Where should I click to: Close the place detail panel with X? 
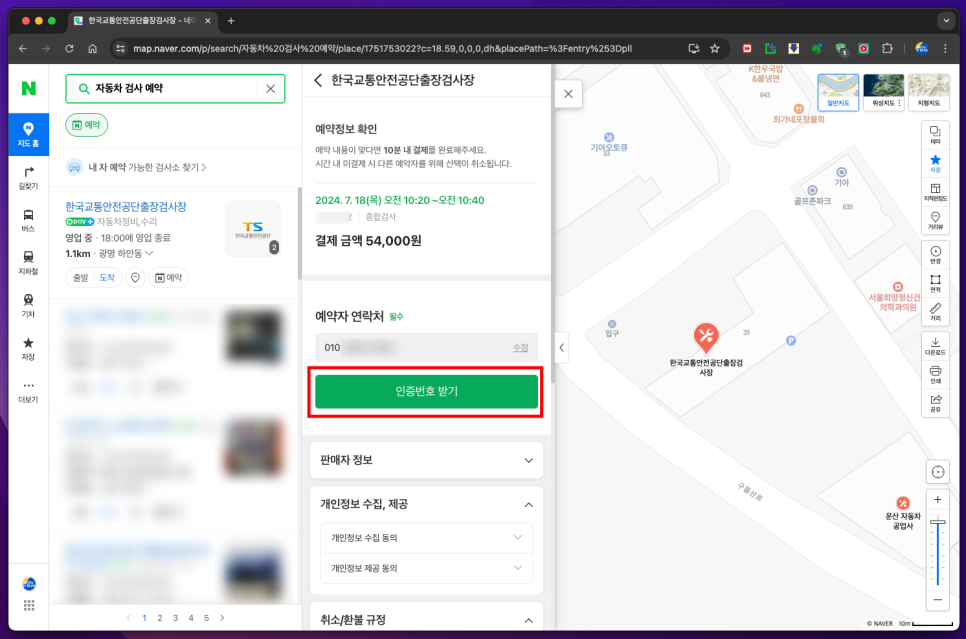(568, 94)
